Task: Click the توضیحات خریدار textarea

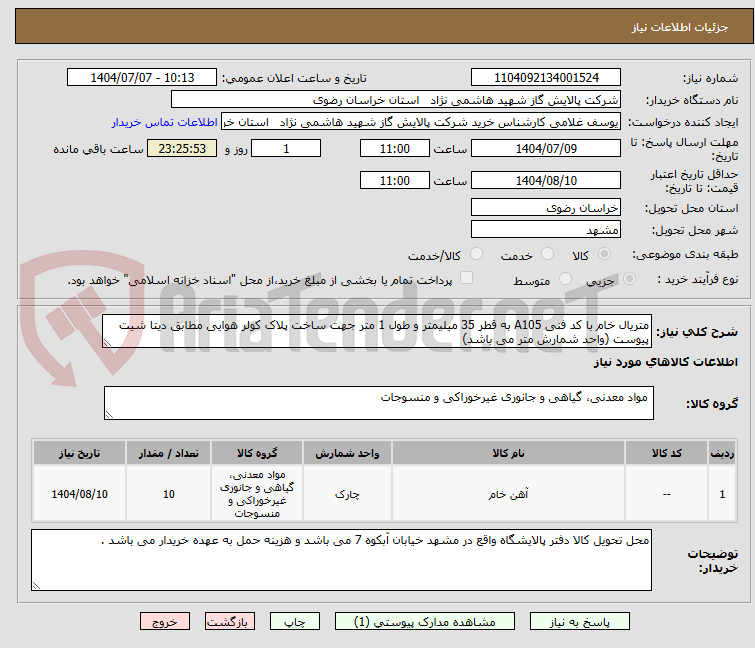Action: (x=341, y=560)
